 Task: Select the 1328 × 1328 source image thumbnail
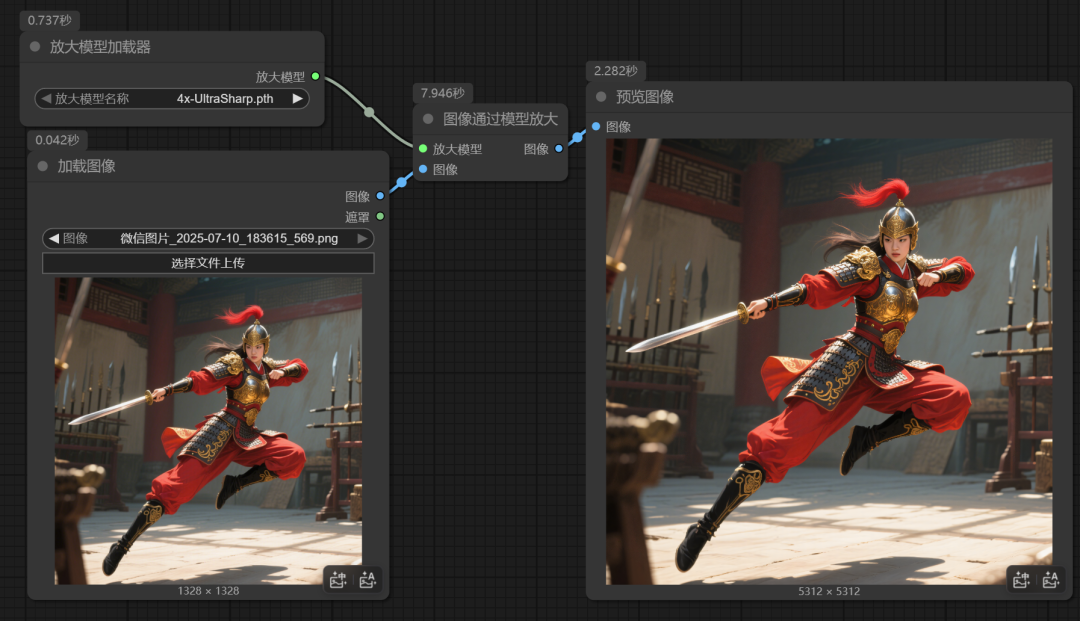pos(208,431)
